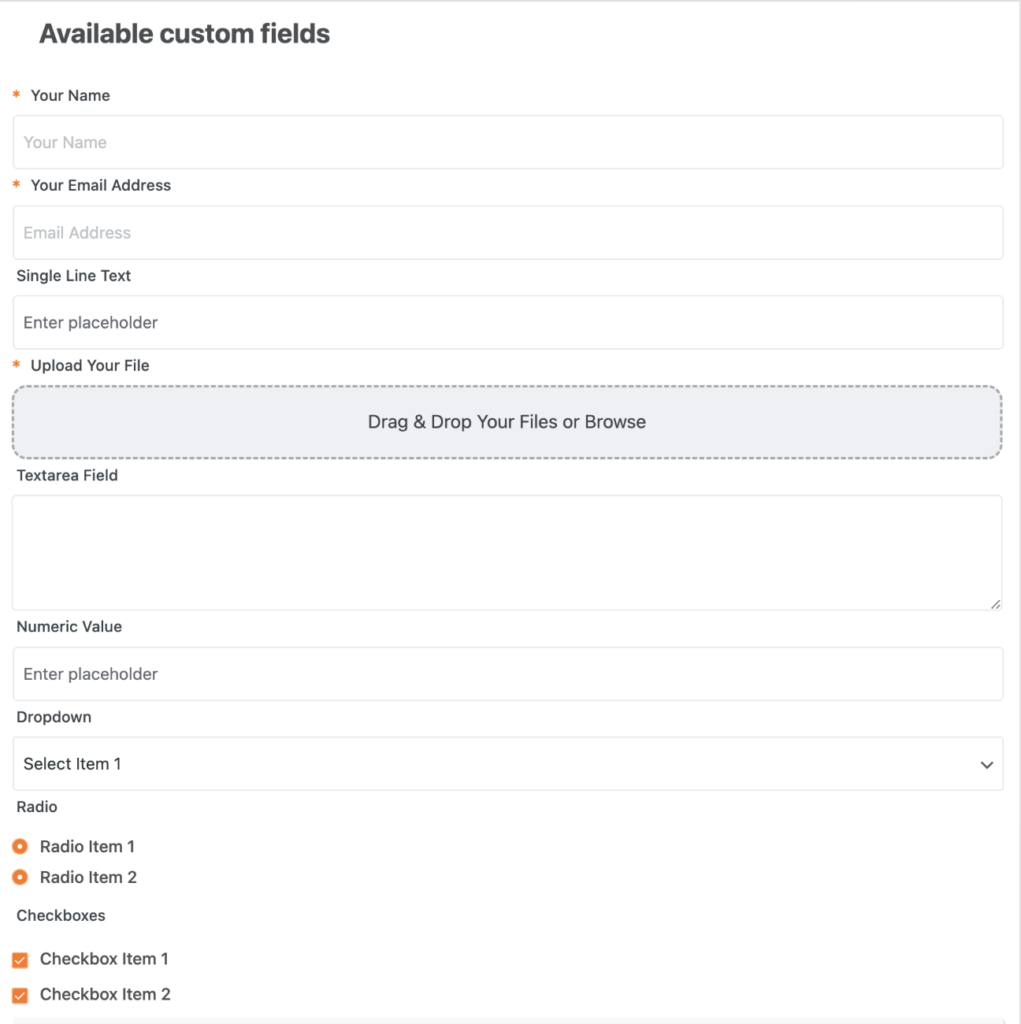Select the Radio Item 2 button
Viewport: 1021px width, 1024px height.
click(x=20, y=878)
